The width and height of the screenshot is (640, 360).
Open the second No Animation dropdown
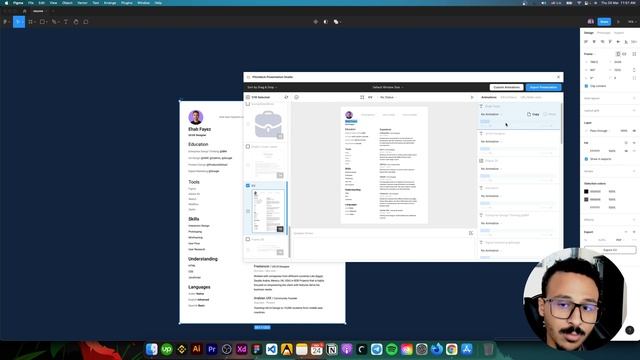[491, 142]
